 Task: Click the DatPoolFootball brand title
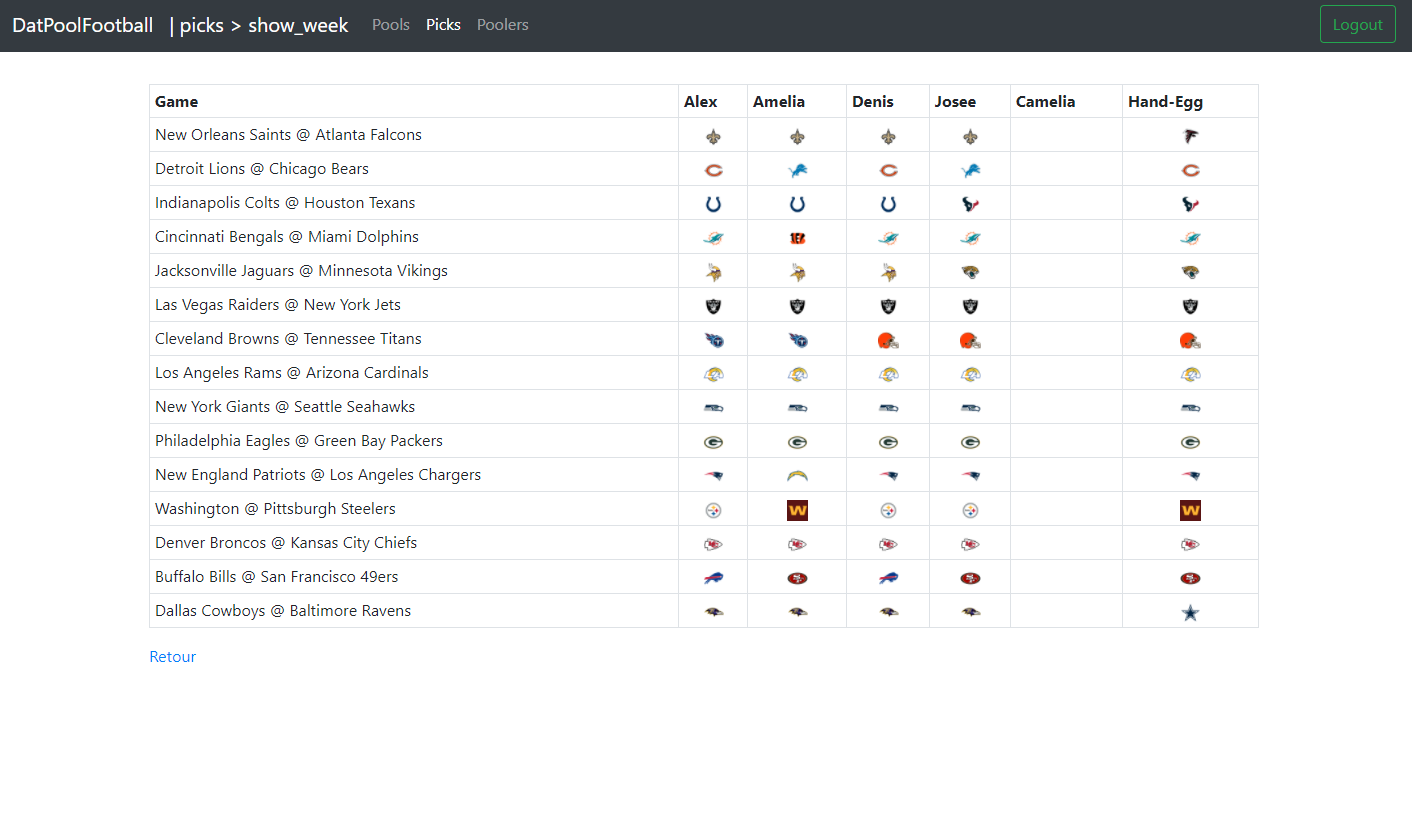coord(83,25)
